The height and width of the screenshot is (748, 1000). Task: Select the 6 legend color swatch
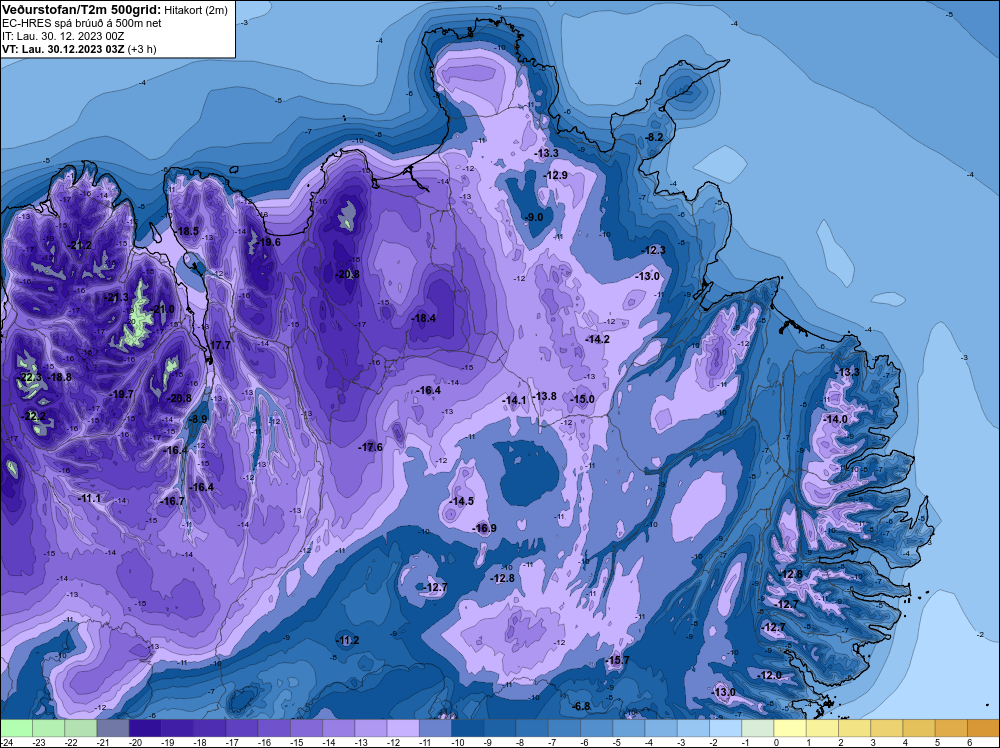pyautogui.click(x=983, y=728)
